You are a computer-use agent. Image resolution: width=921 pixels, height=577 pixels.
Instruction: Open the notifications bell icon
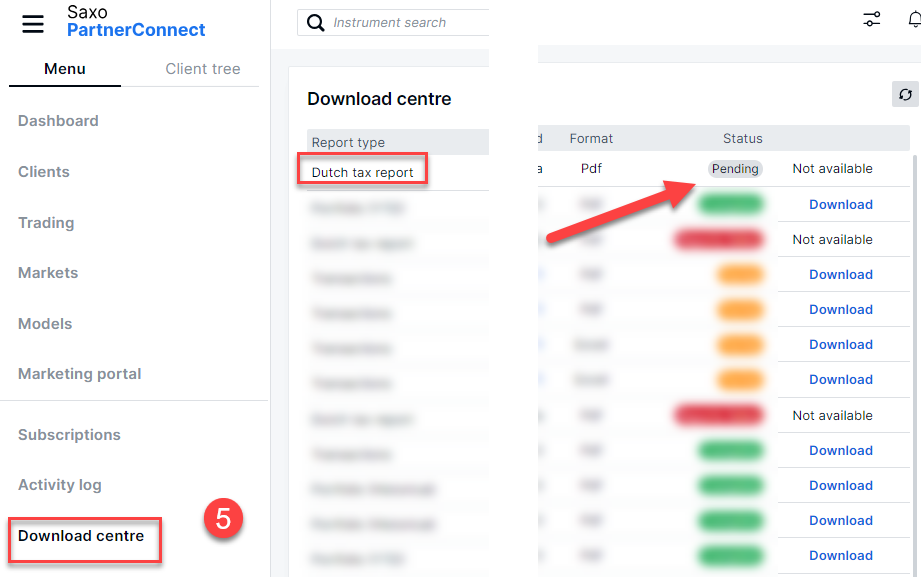pos(913,19)
